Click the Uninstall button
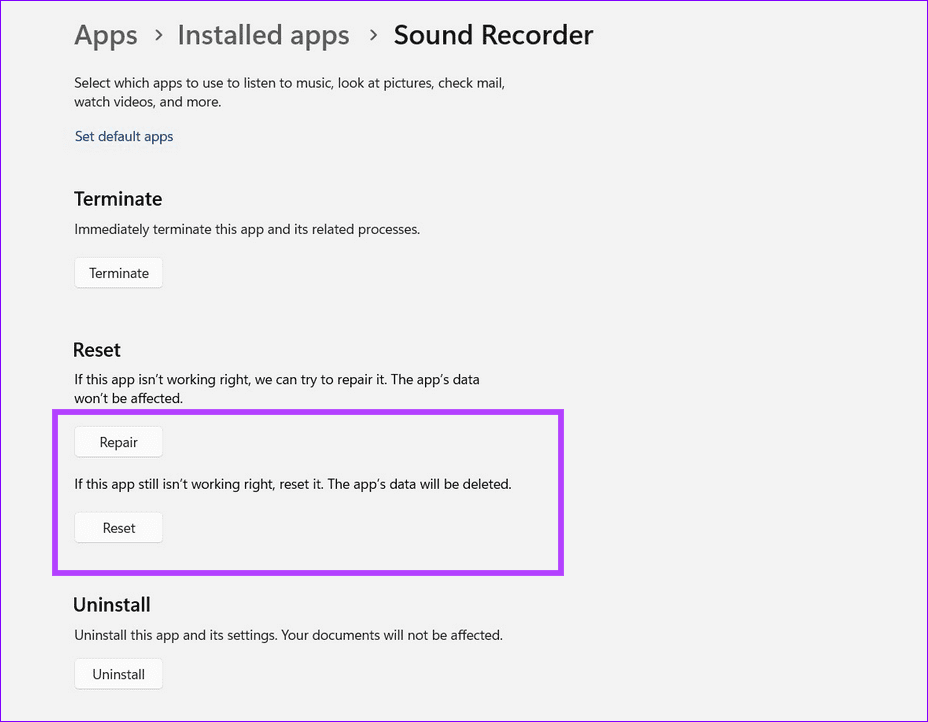Image resolution: width=928 pixels, height=722 pixels. pyautogui.click(x=118, y=673)
